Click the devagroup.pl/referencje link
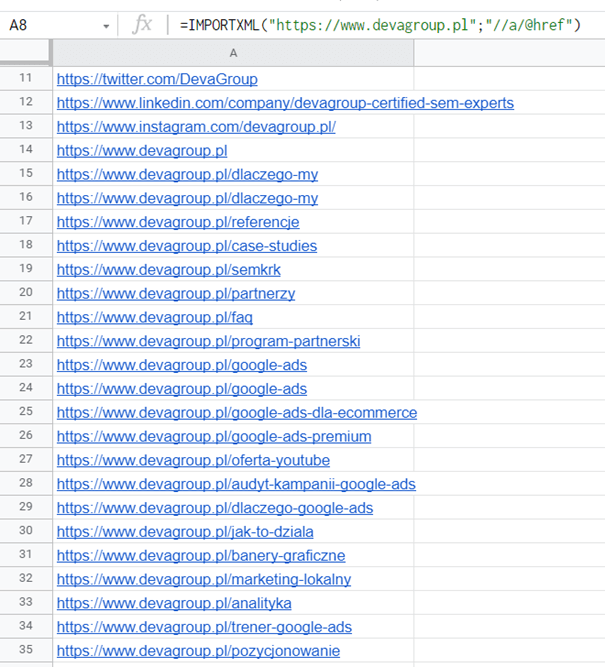Screen dimensions: 605x667 pos(178,222)
